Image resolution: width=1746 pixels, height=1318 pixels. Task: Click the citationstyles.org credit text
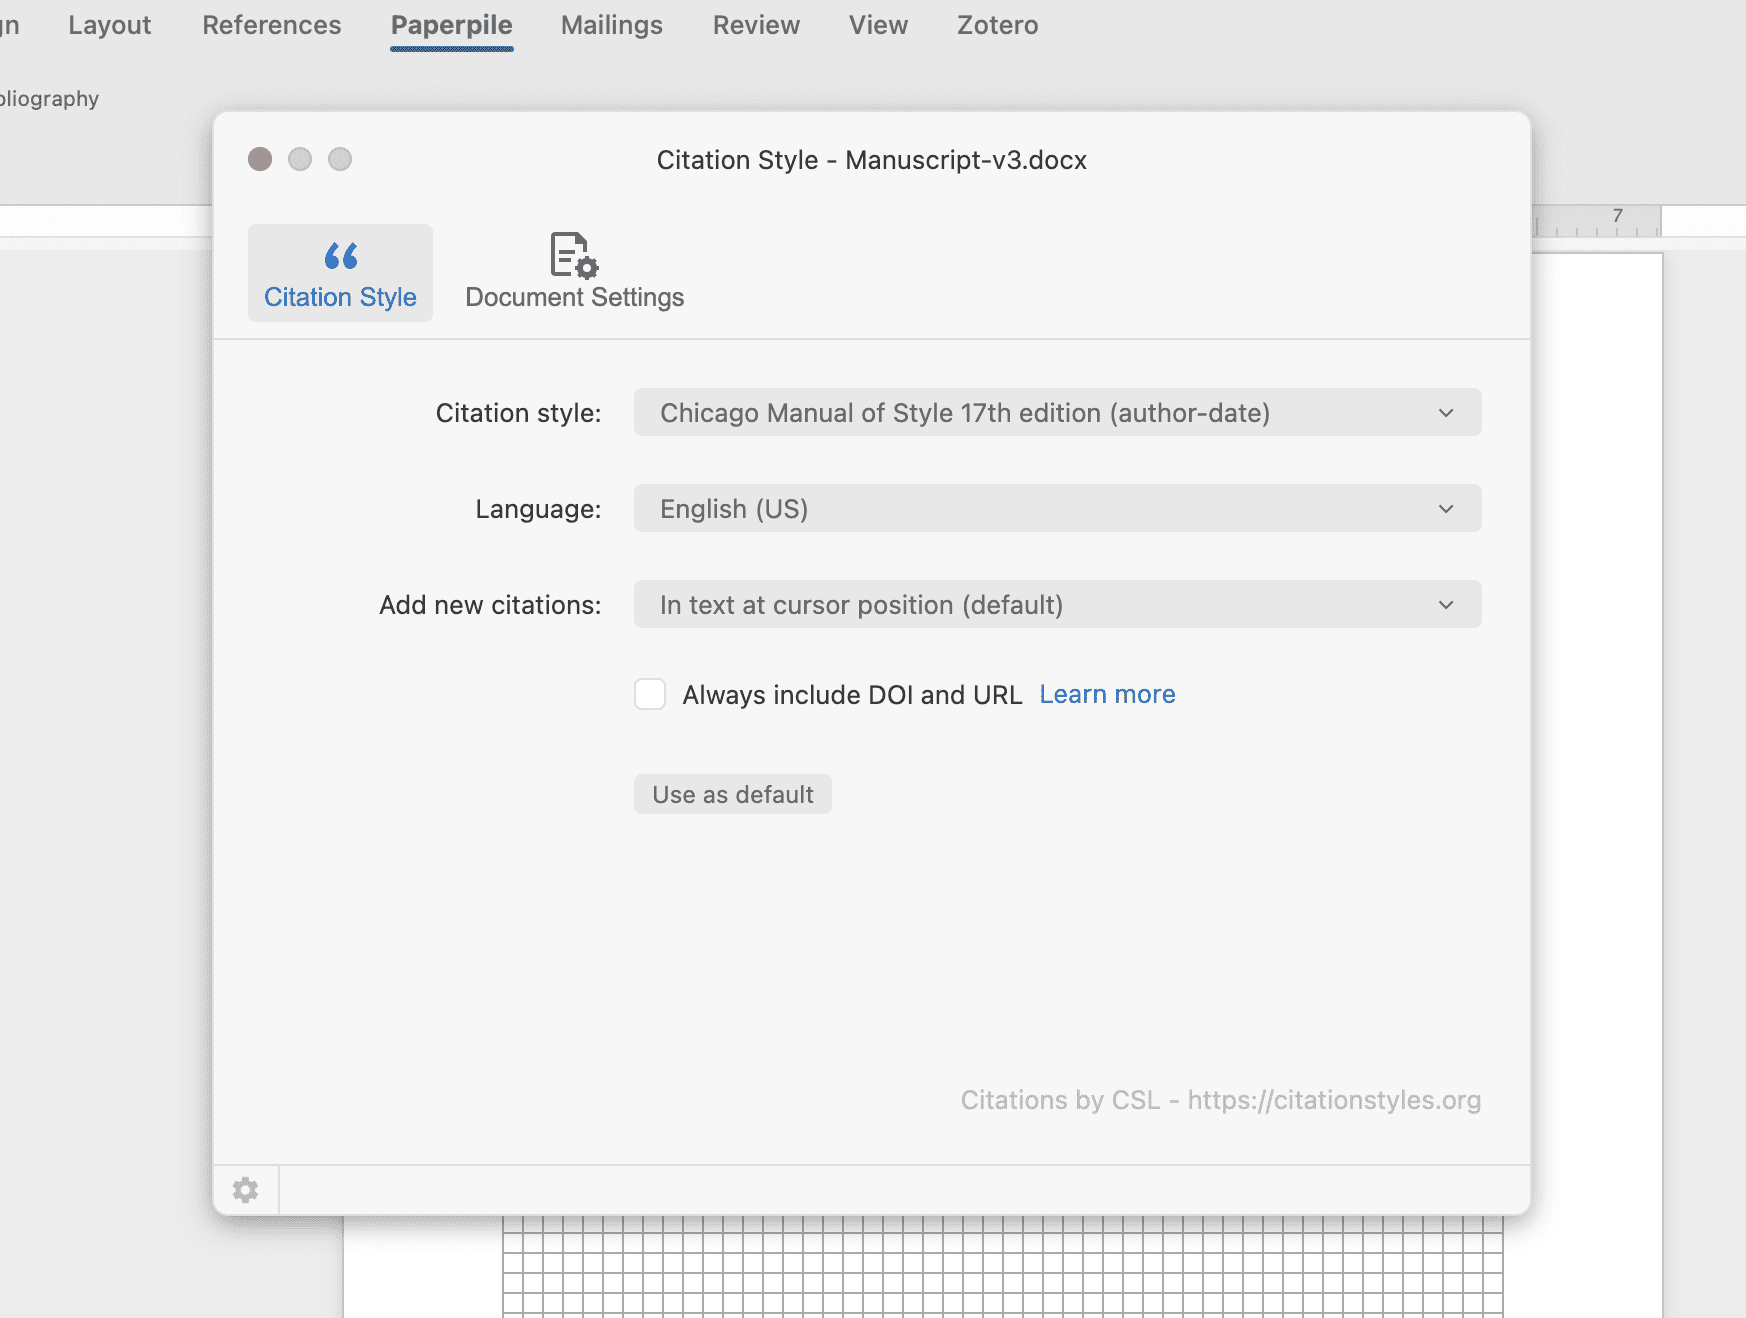(1220, 1100)
